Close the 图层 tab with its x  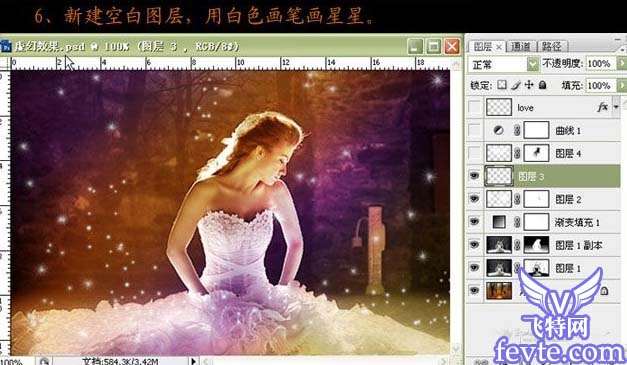point(499,47)
